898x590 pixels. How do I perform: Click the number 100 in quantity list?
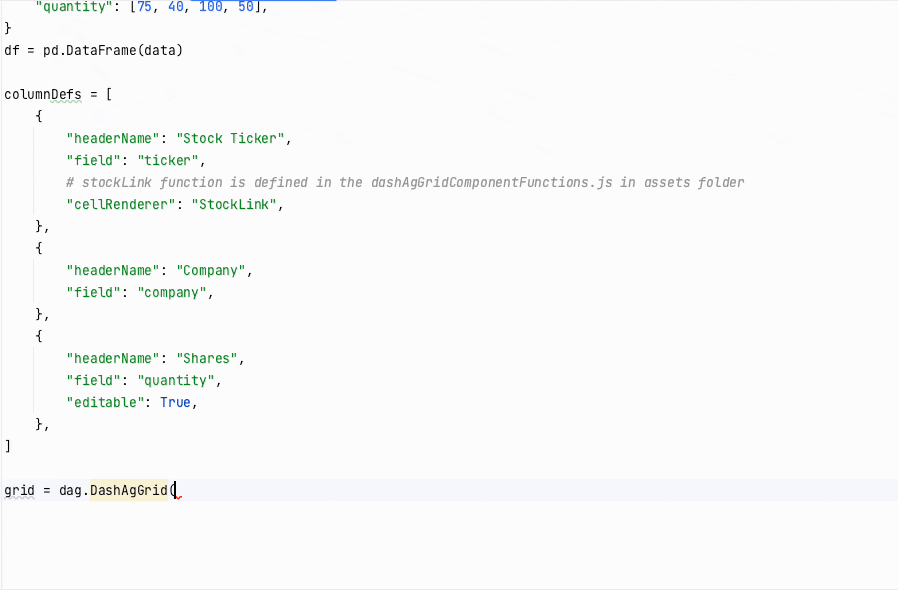(210, 7)
